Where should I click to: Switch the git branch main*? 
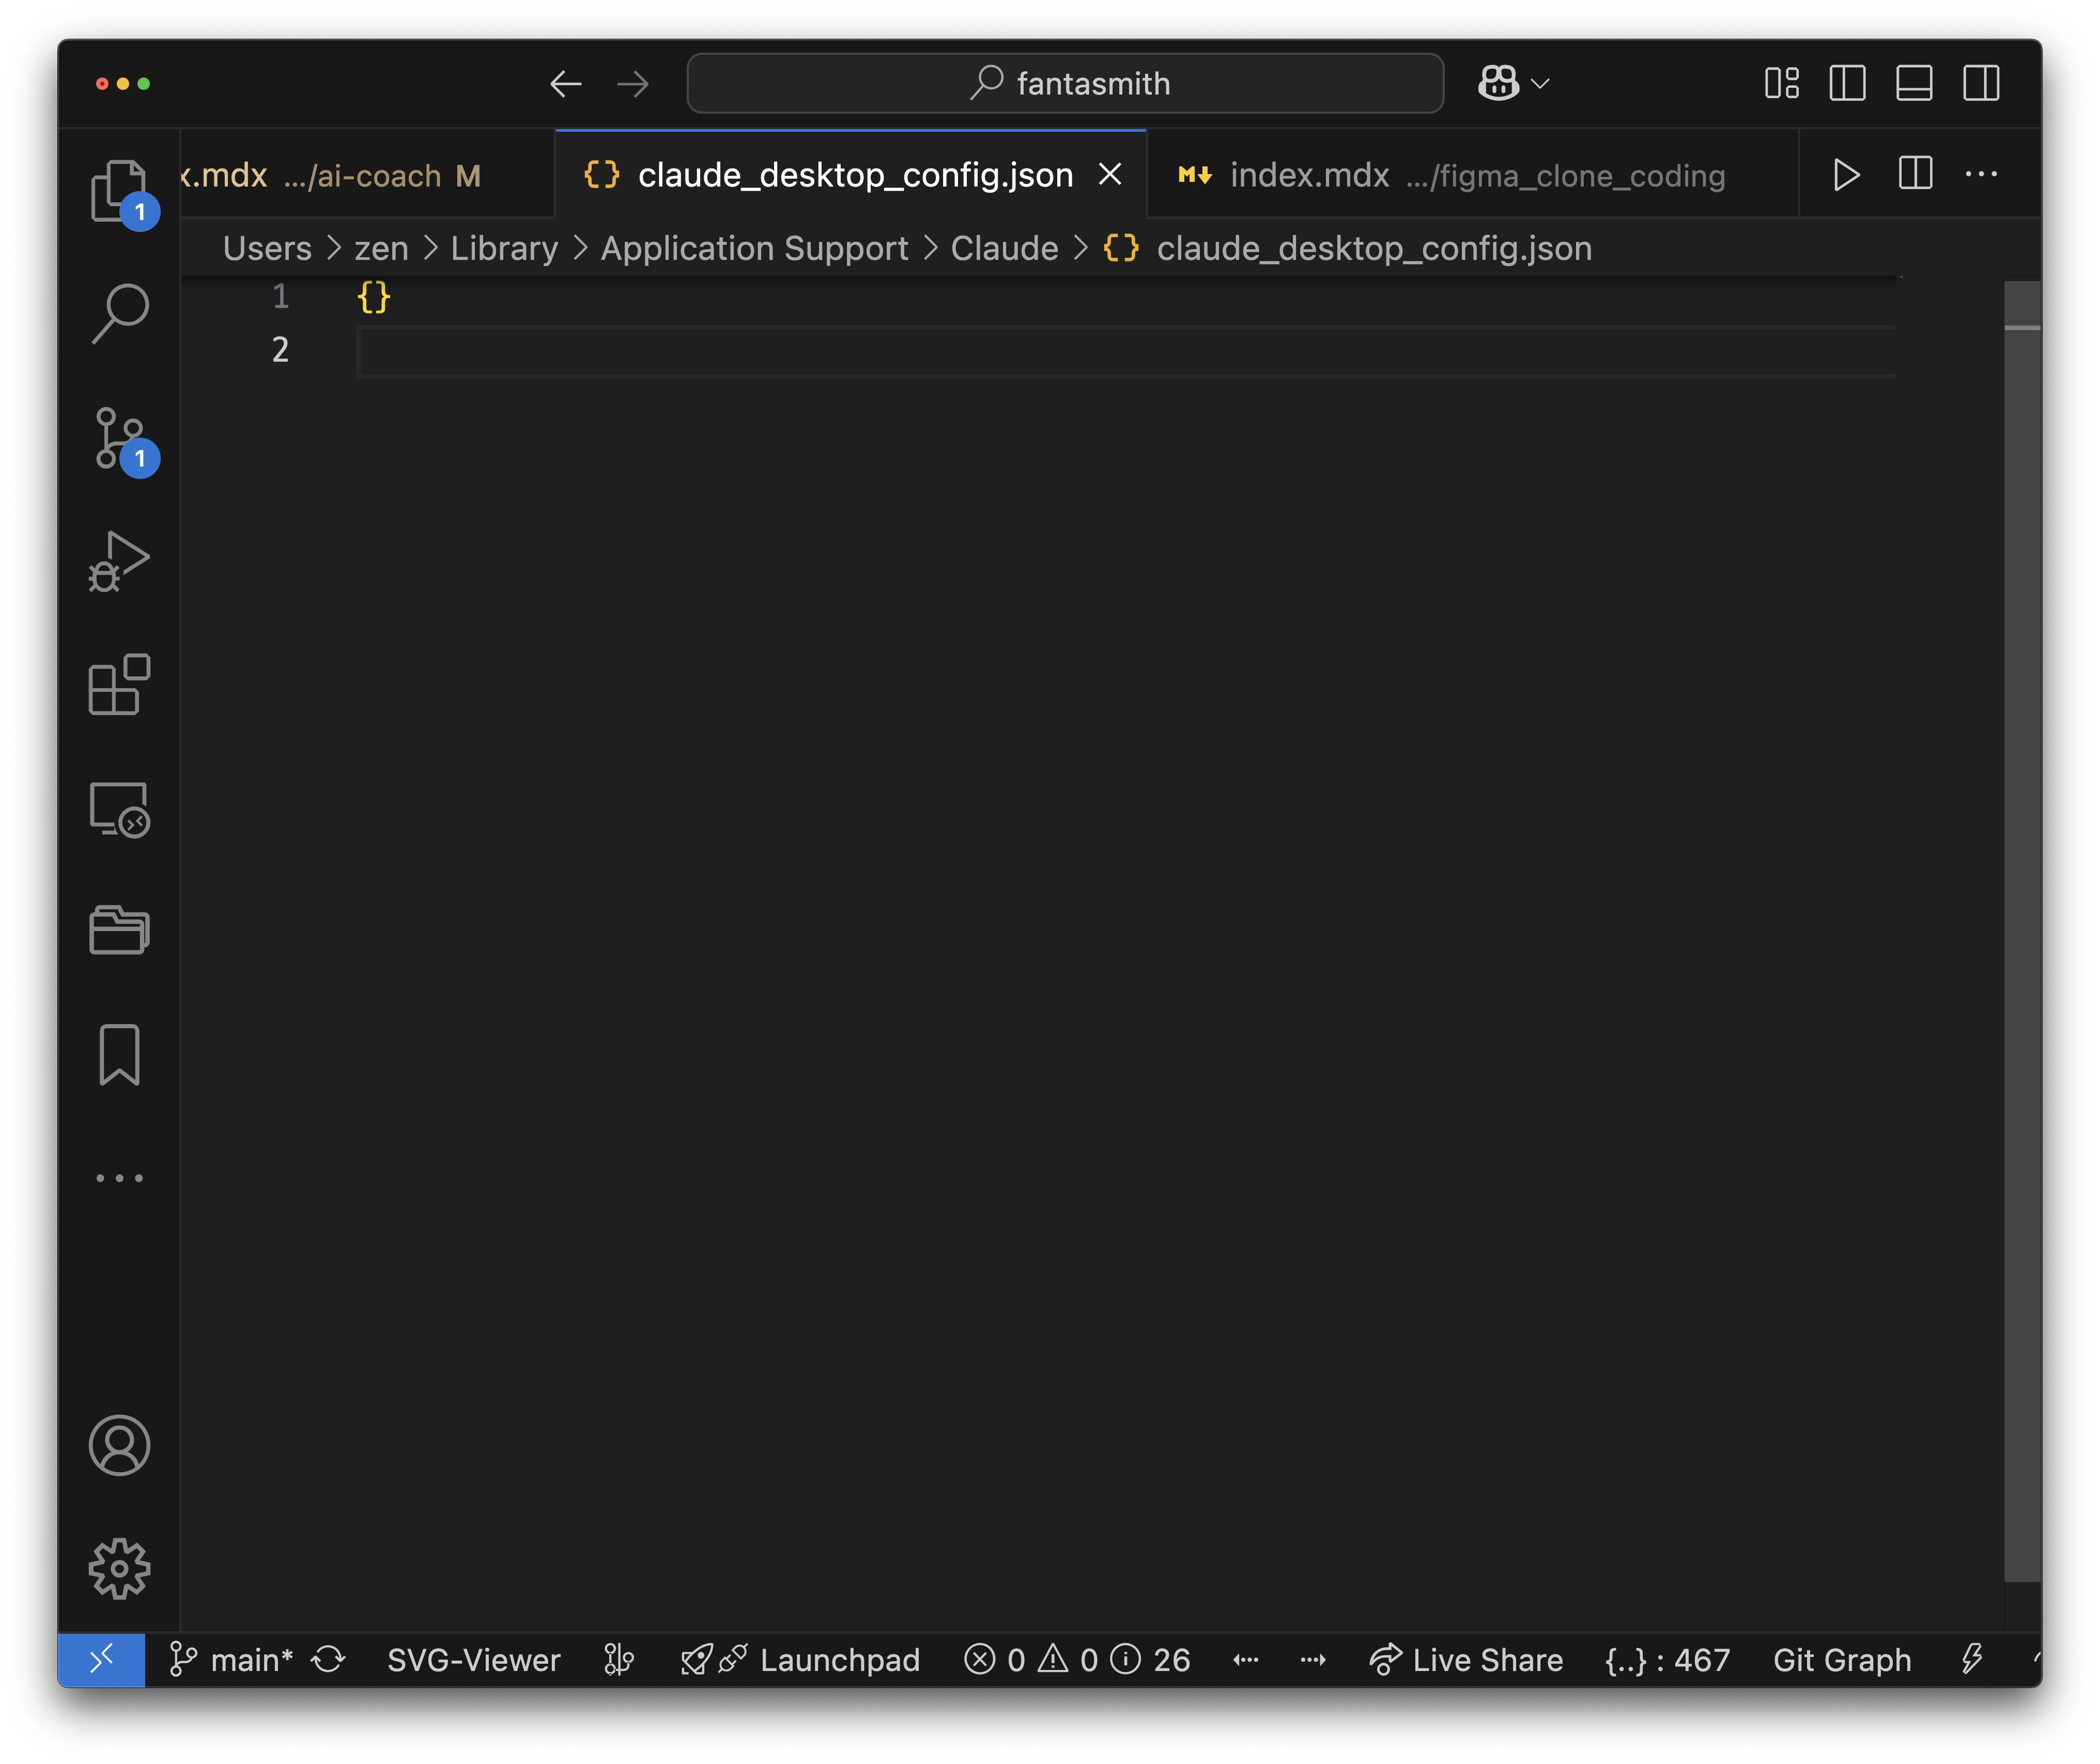[231, 1660]
